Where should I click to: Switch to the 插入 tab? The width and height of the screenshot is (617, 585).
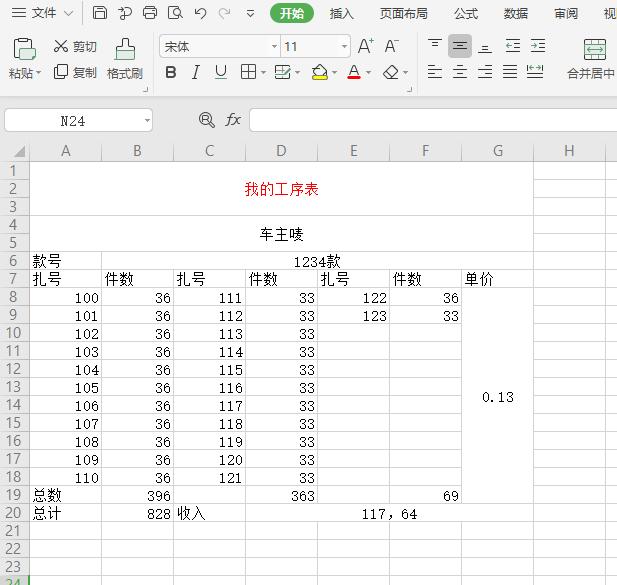click(342, 14)
